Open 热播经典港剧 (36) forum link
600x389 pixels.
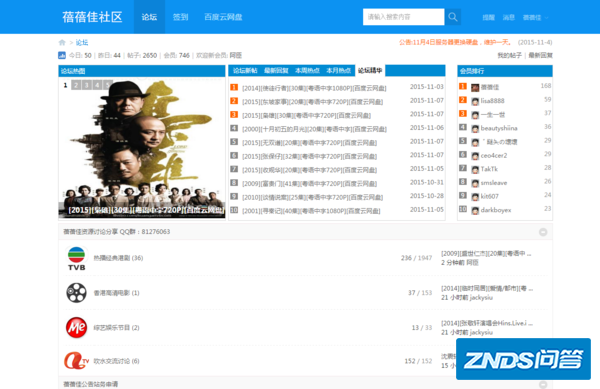[x=118, y=258]
